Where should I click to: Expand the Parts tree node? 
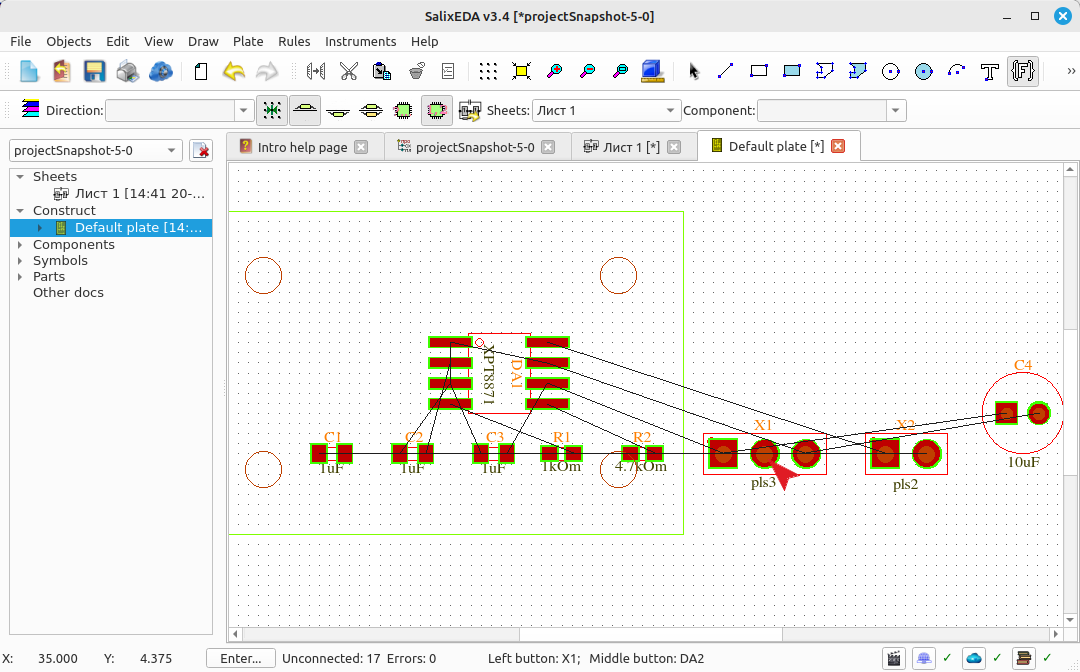tap(20, 277)
